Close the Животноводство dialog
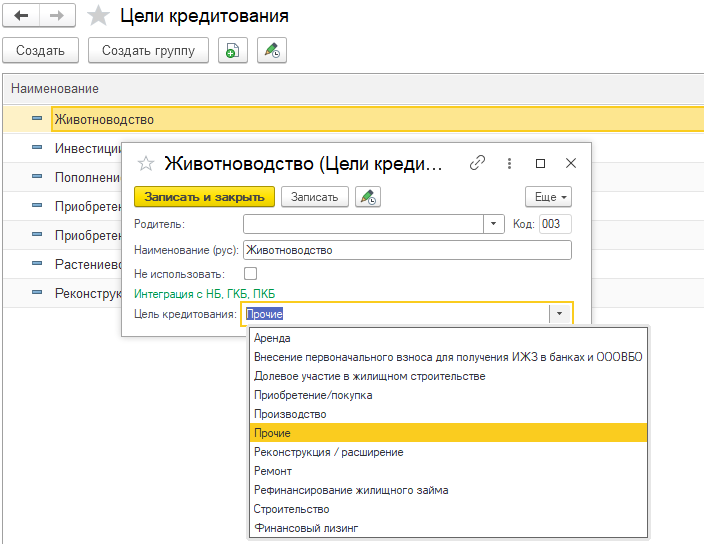 tap(571, 163)
